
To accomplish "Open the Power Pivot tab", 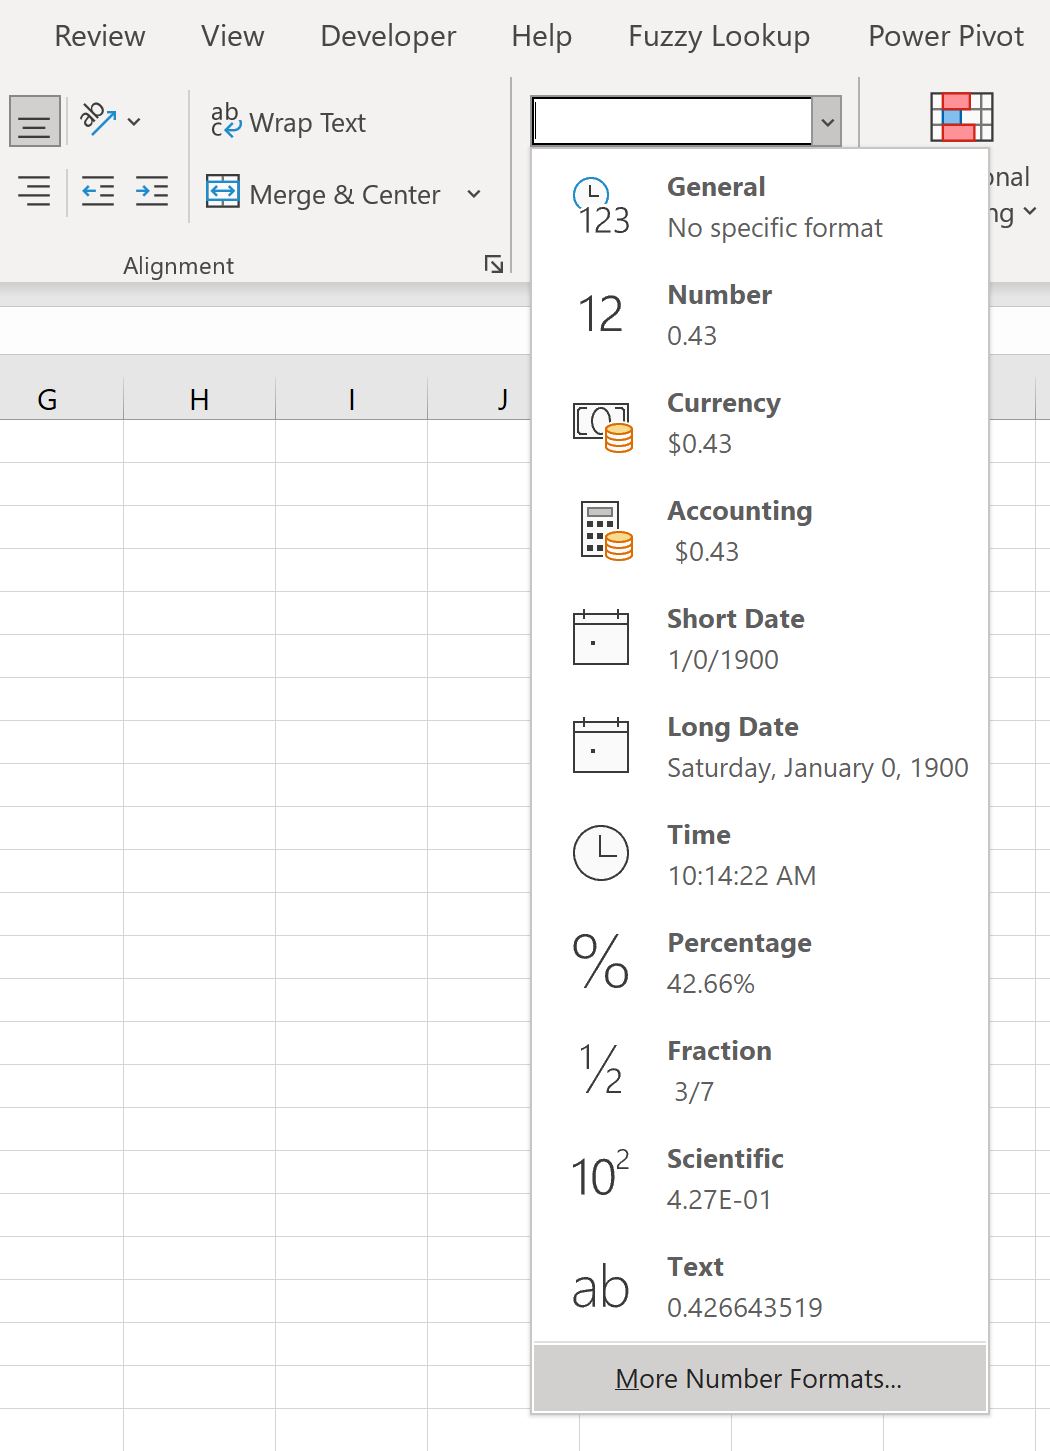I will point(946,36).
